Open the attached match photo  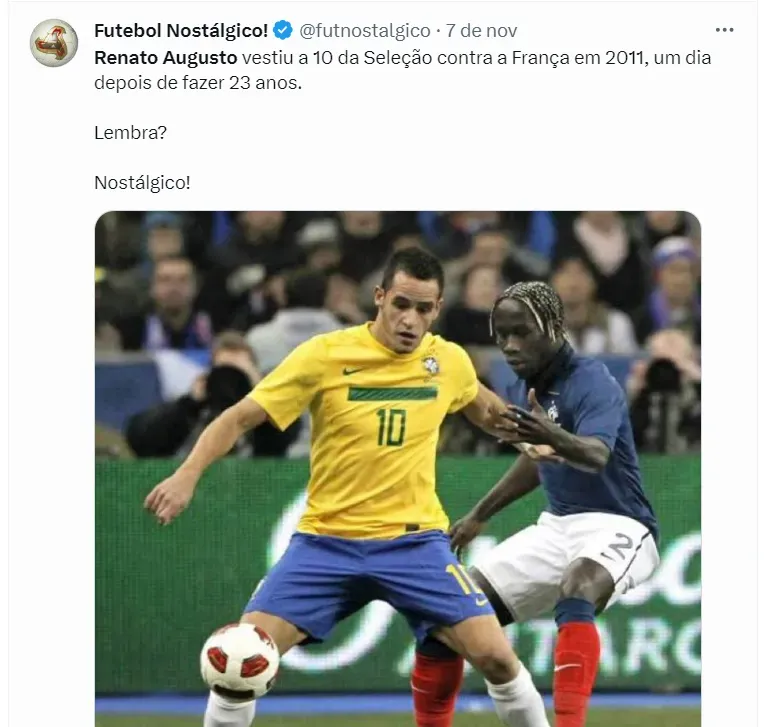tap(398, 469)
